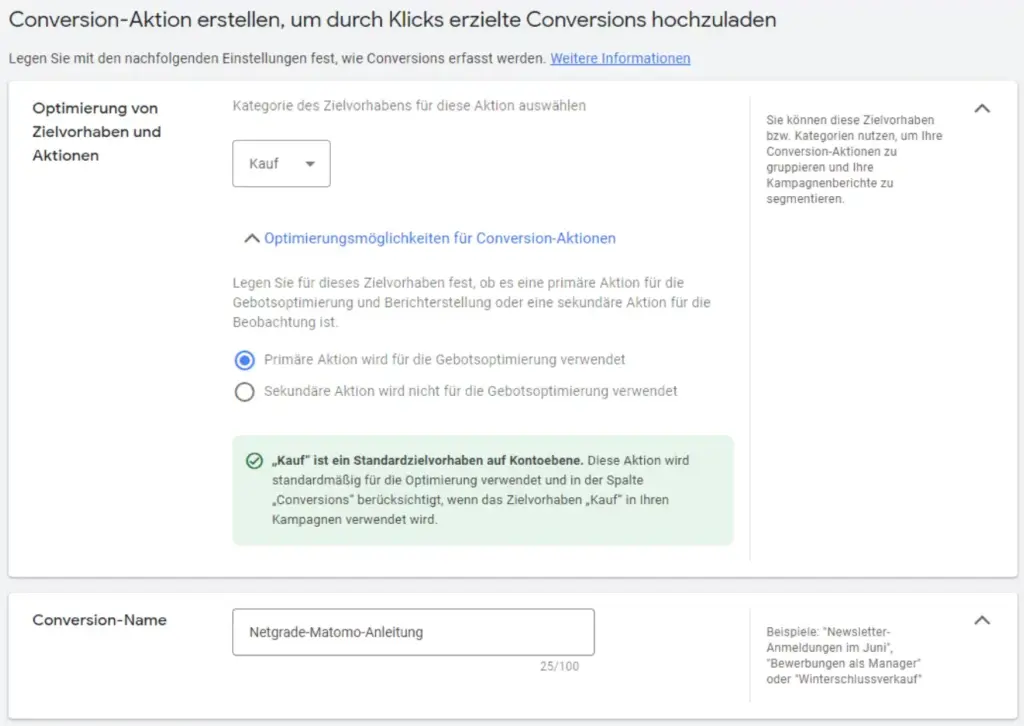Click the "Sekundäre Aktion wird nicht" option label

[470, 391]
